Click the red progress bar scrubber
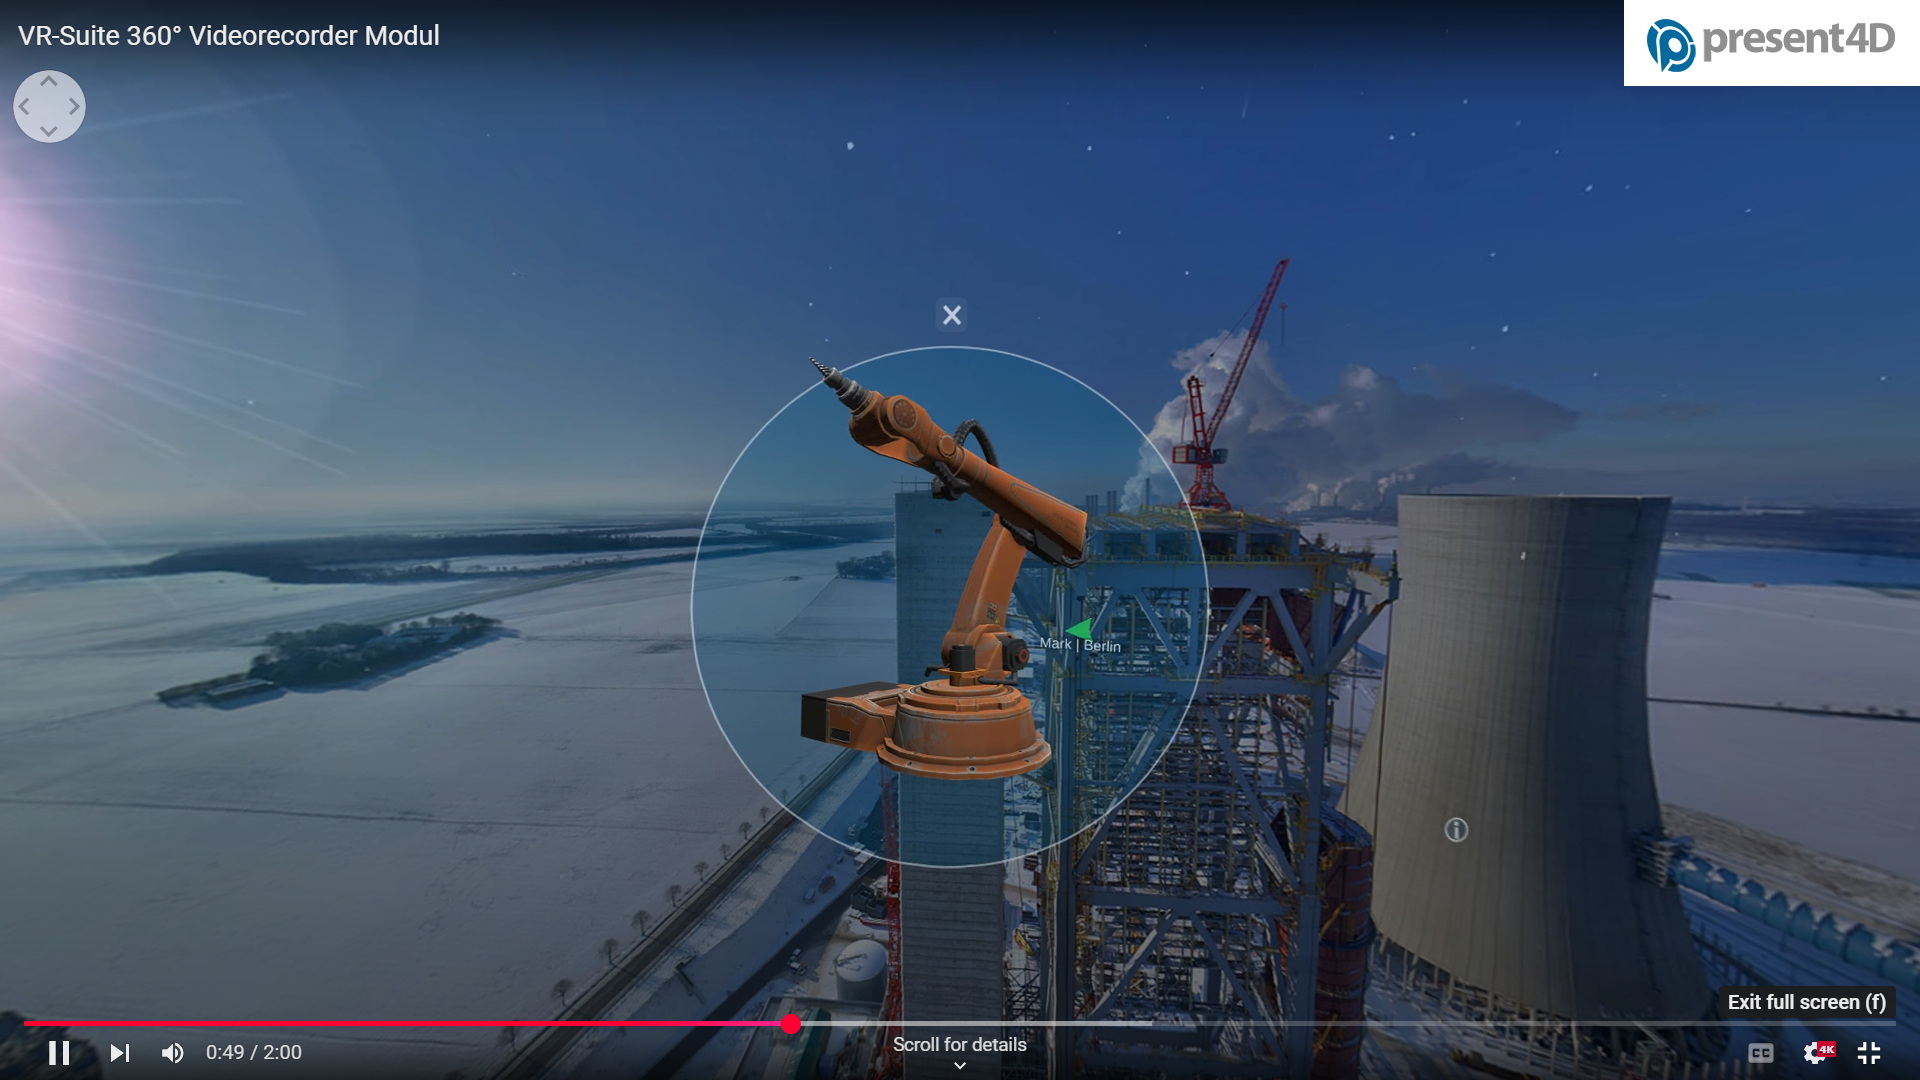1920x1080 pixels. tap(791, 1023)
